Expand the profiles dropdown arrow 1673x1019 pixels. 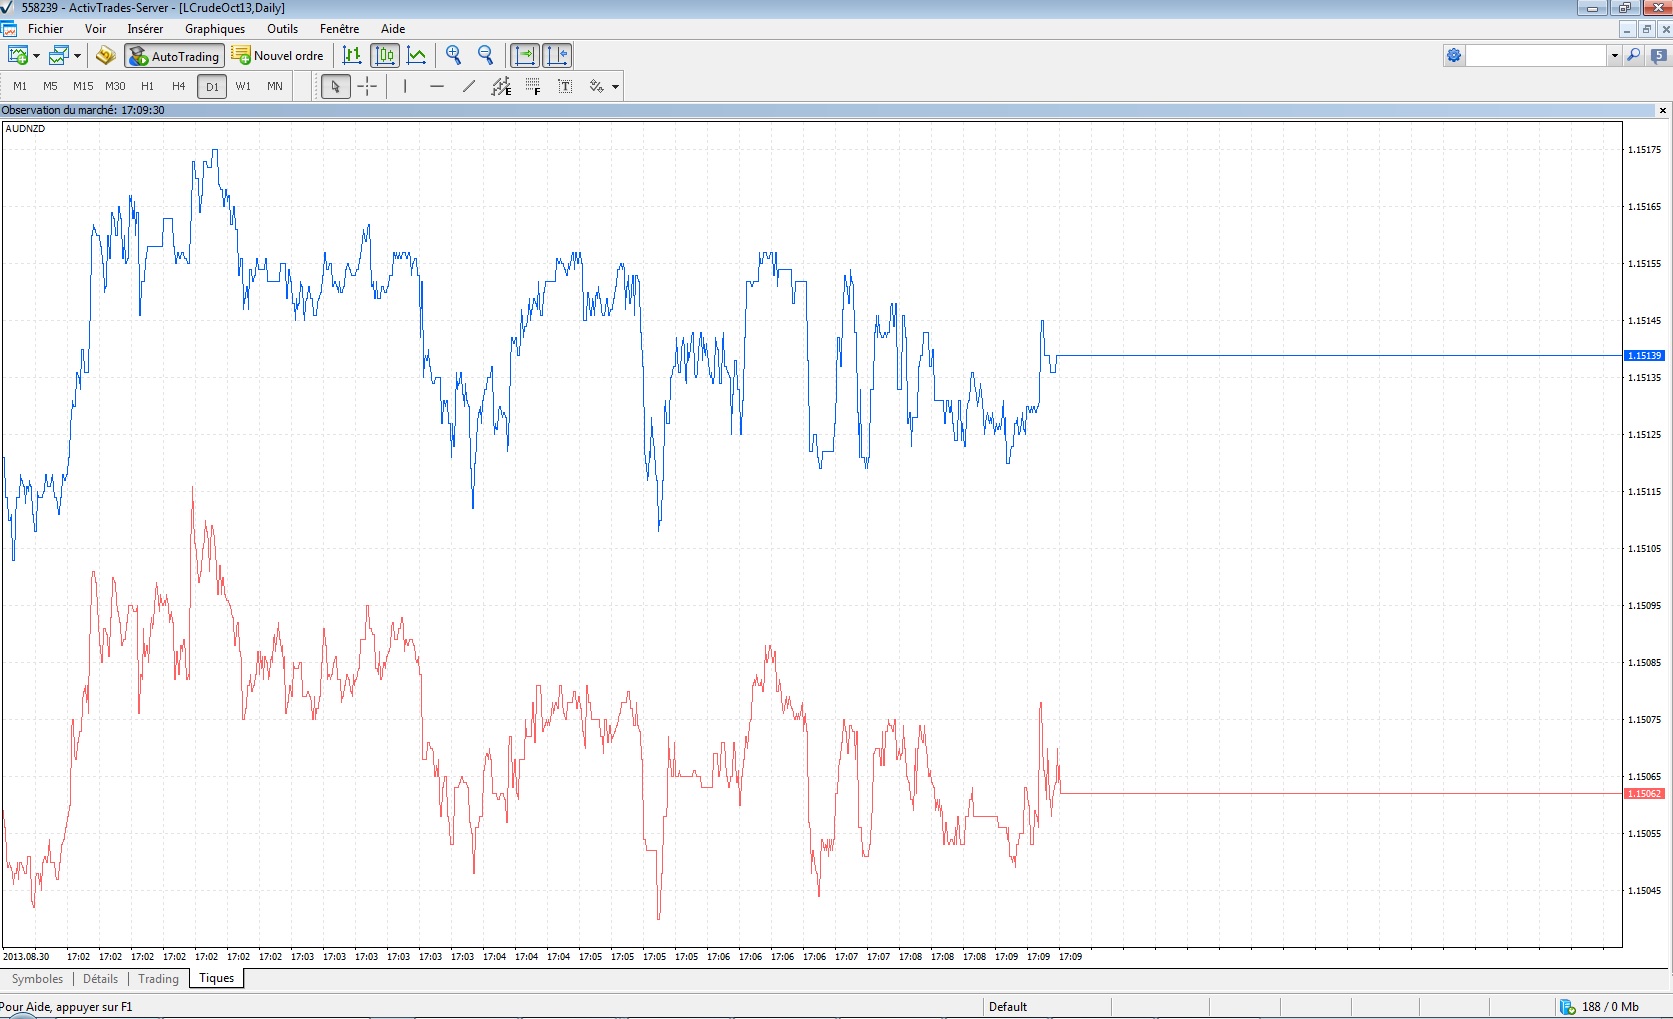coord(77,56)
